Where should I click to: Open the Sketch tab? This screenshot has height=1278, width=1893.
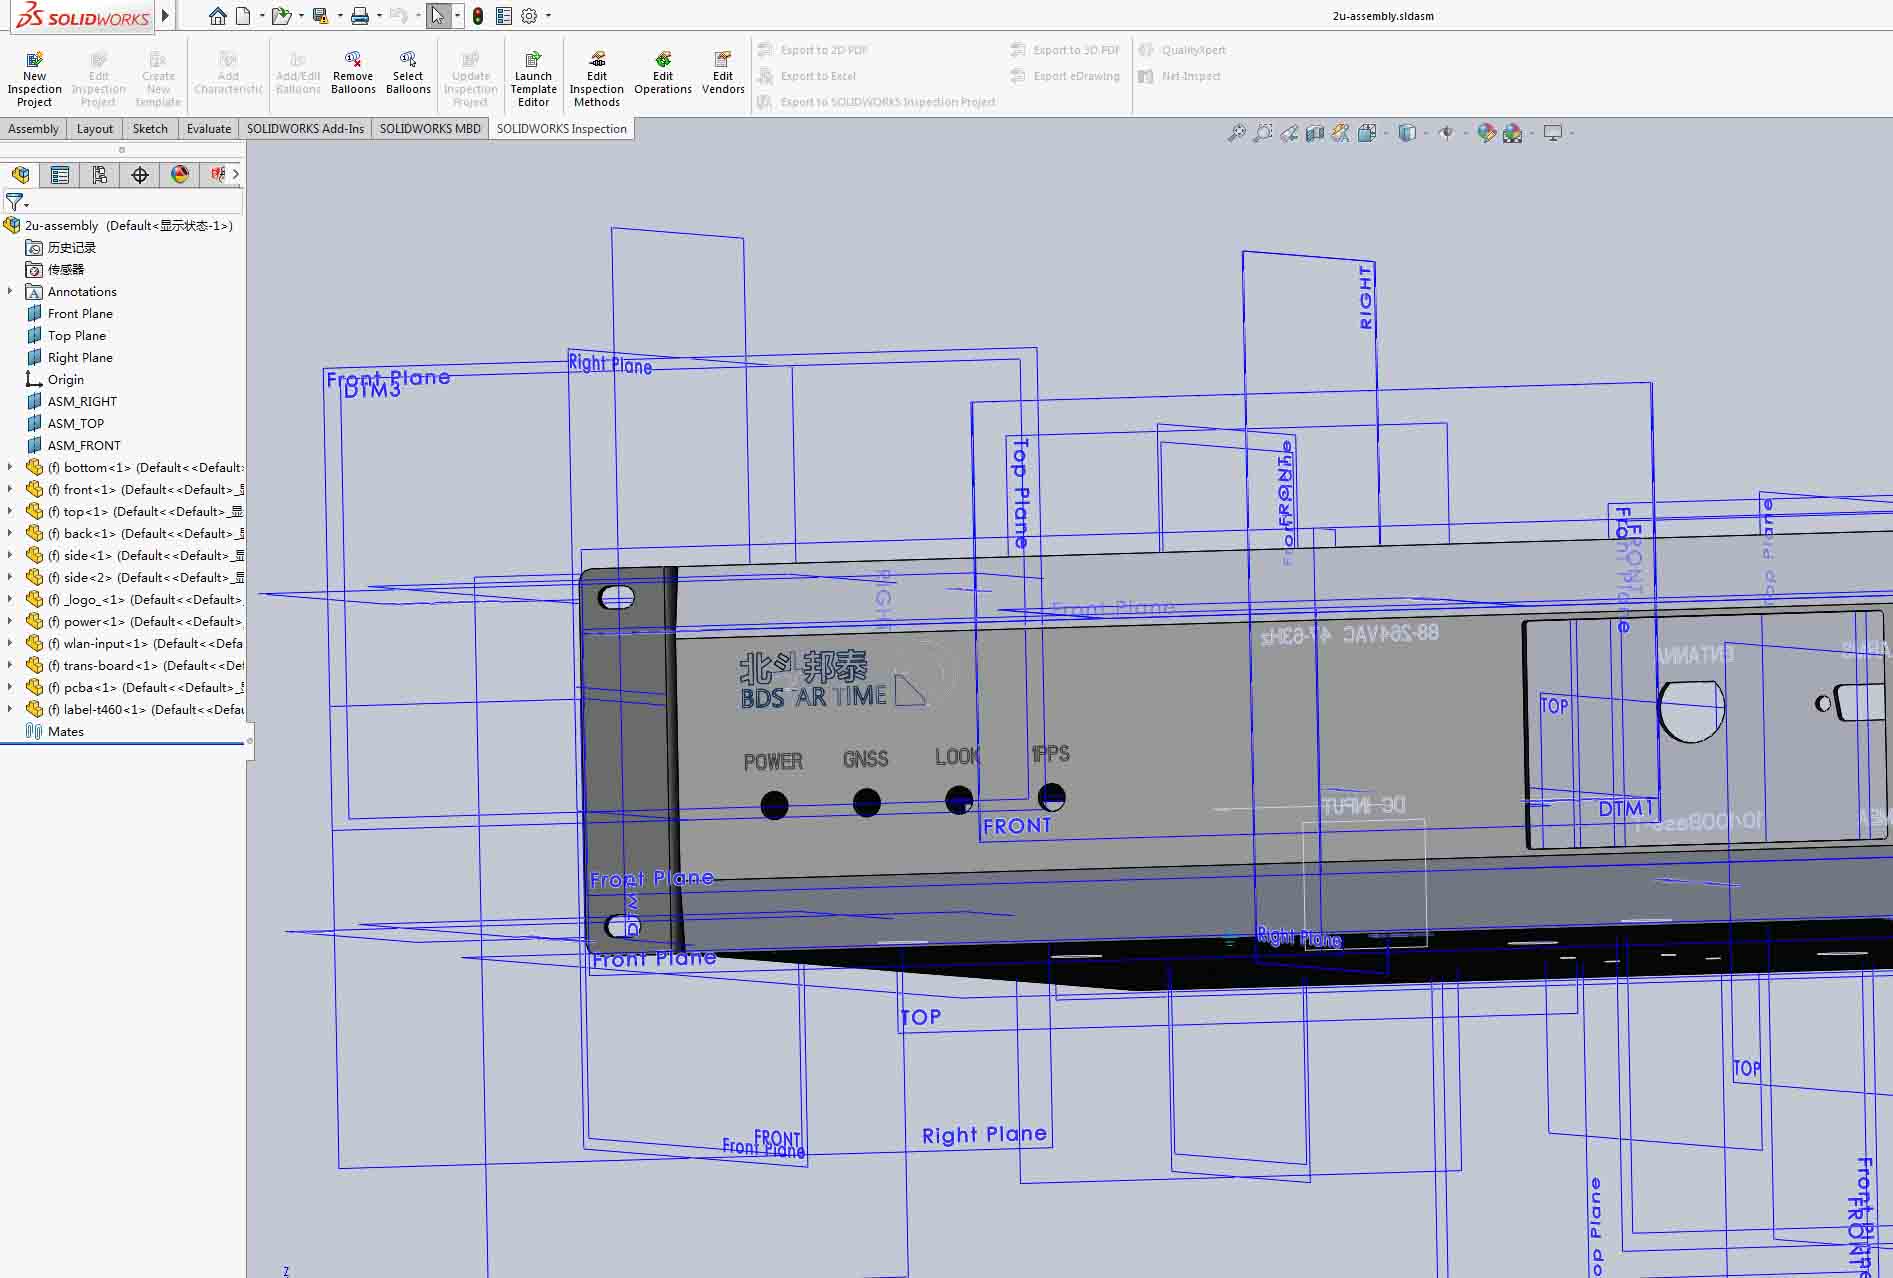[150, 129]
